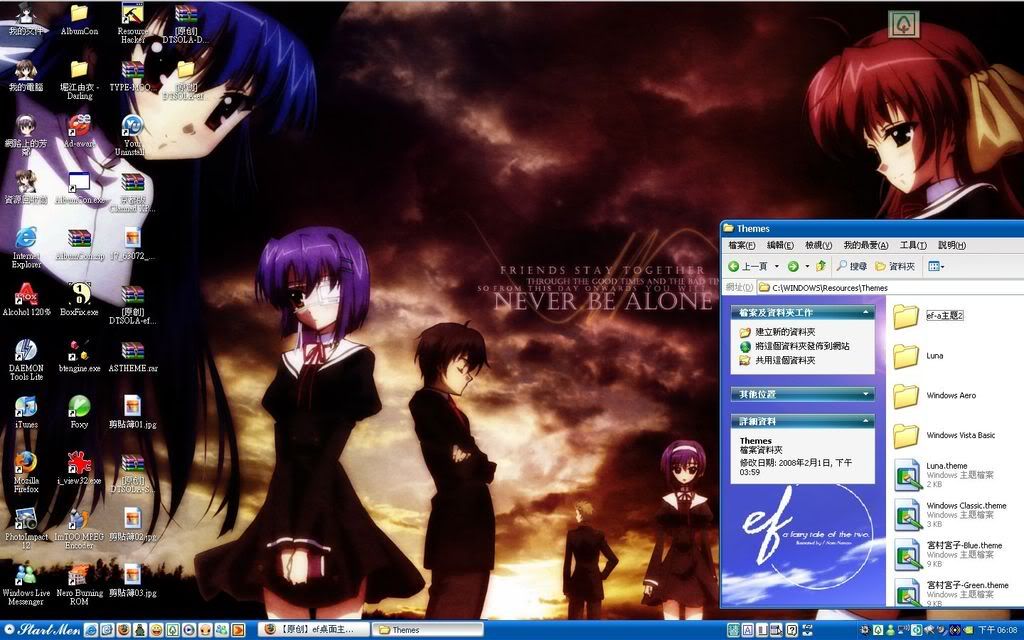Screen dimensions: 1024x640
Task: Click the Start Menu button on taskbar
Action: click(40, 630)
